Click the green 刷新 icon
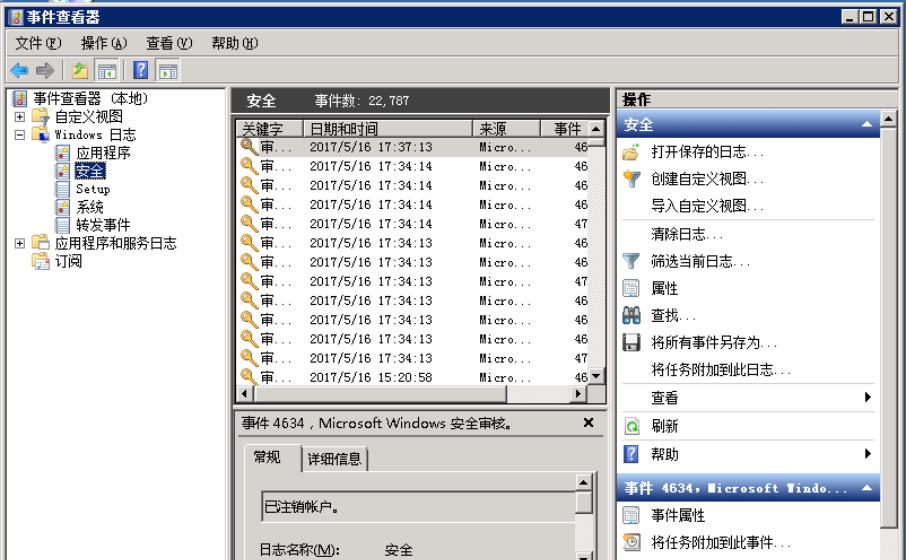 (x=632, y=427)
